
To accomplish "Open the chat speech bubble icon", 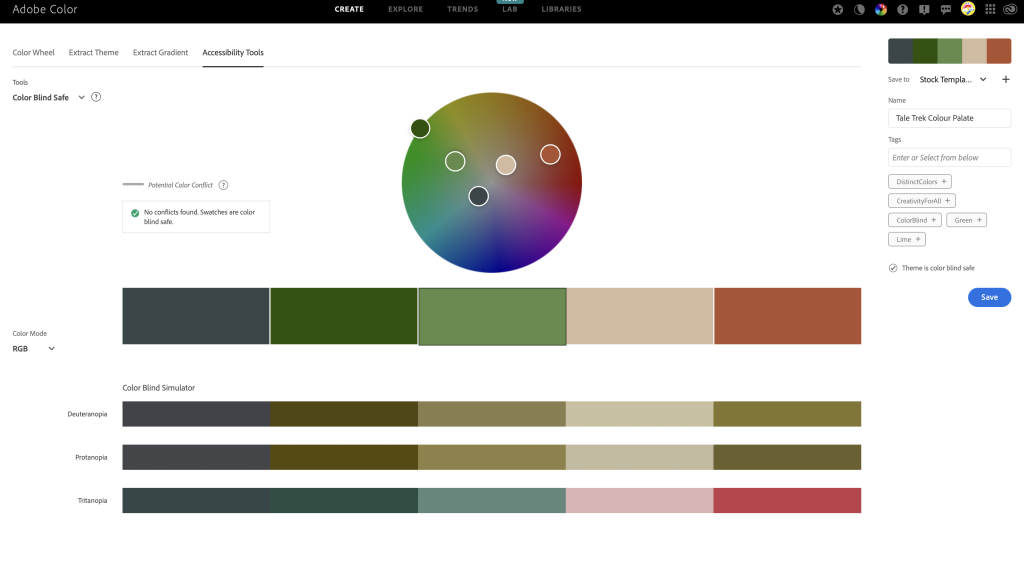I will (946, 9).
